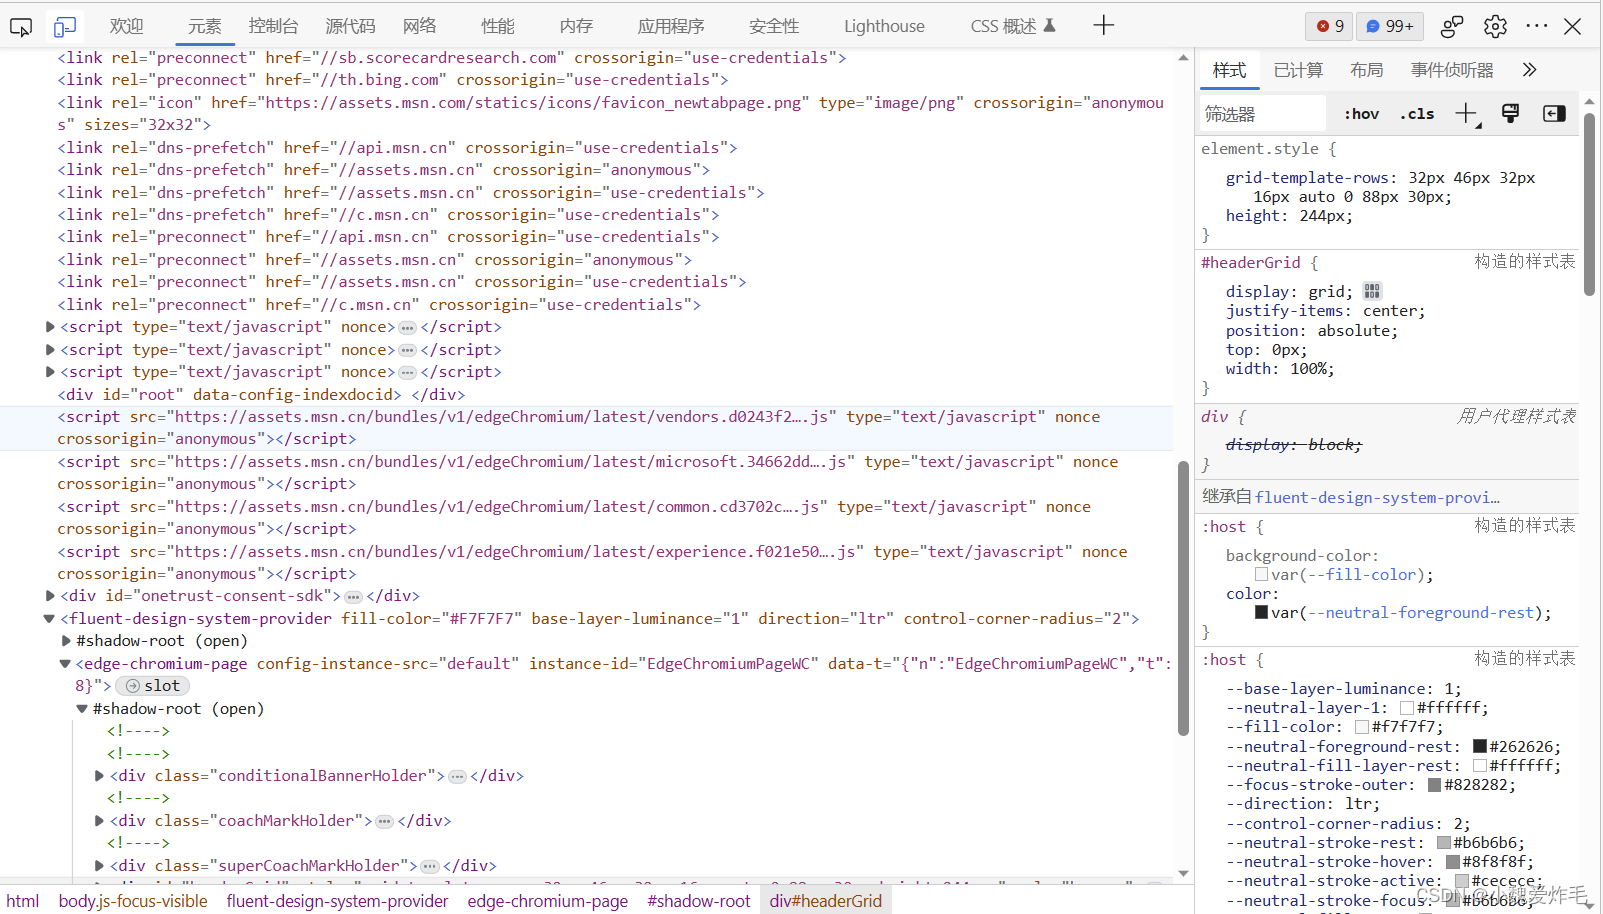Select edge-chromium-page breadcrumb

tap(547, 901)
